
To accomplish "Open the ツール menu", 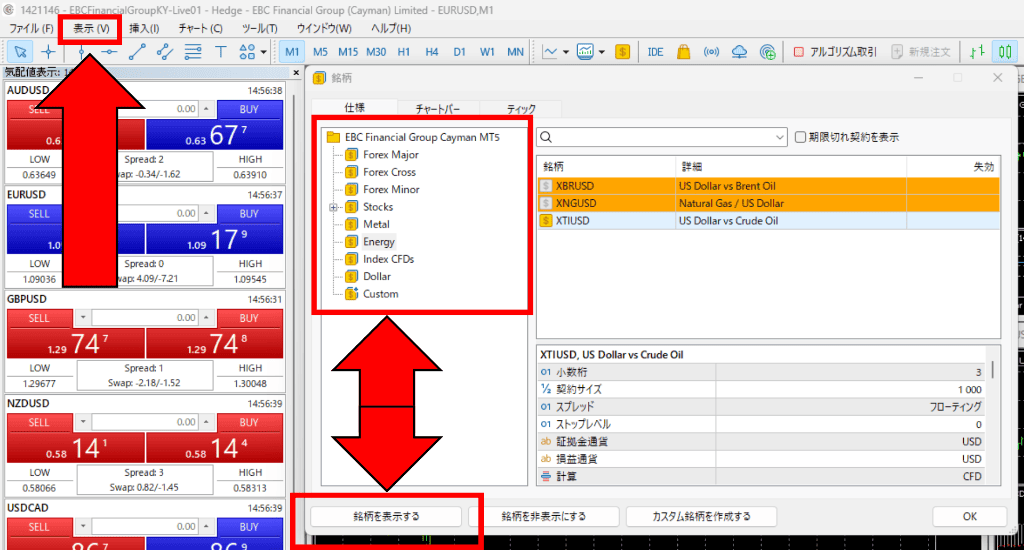I will [259, 28].
